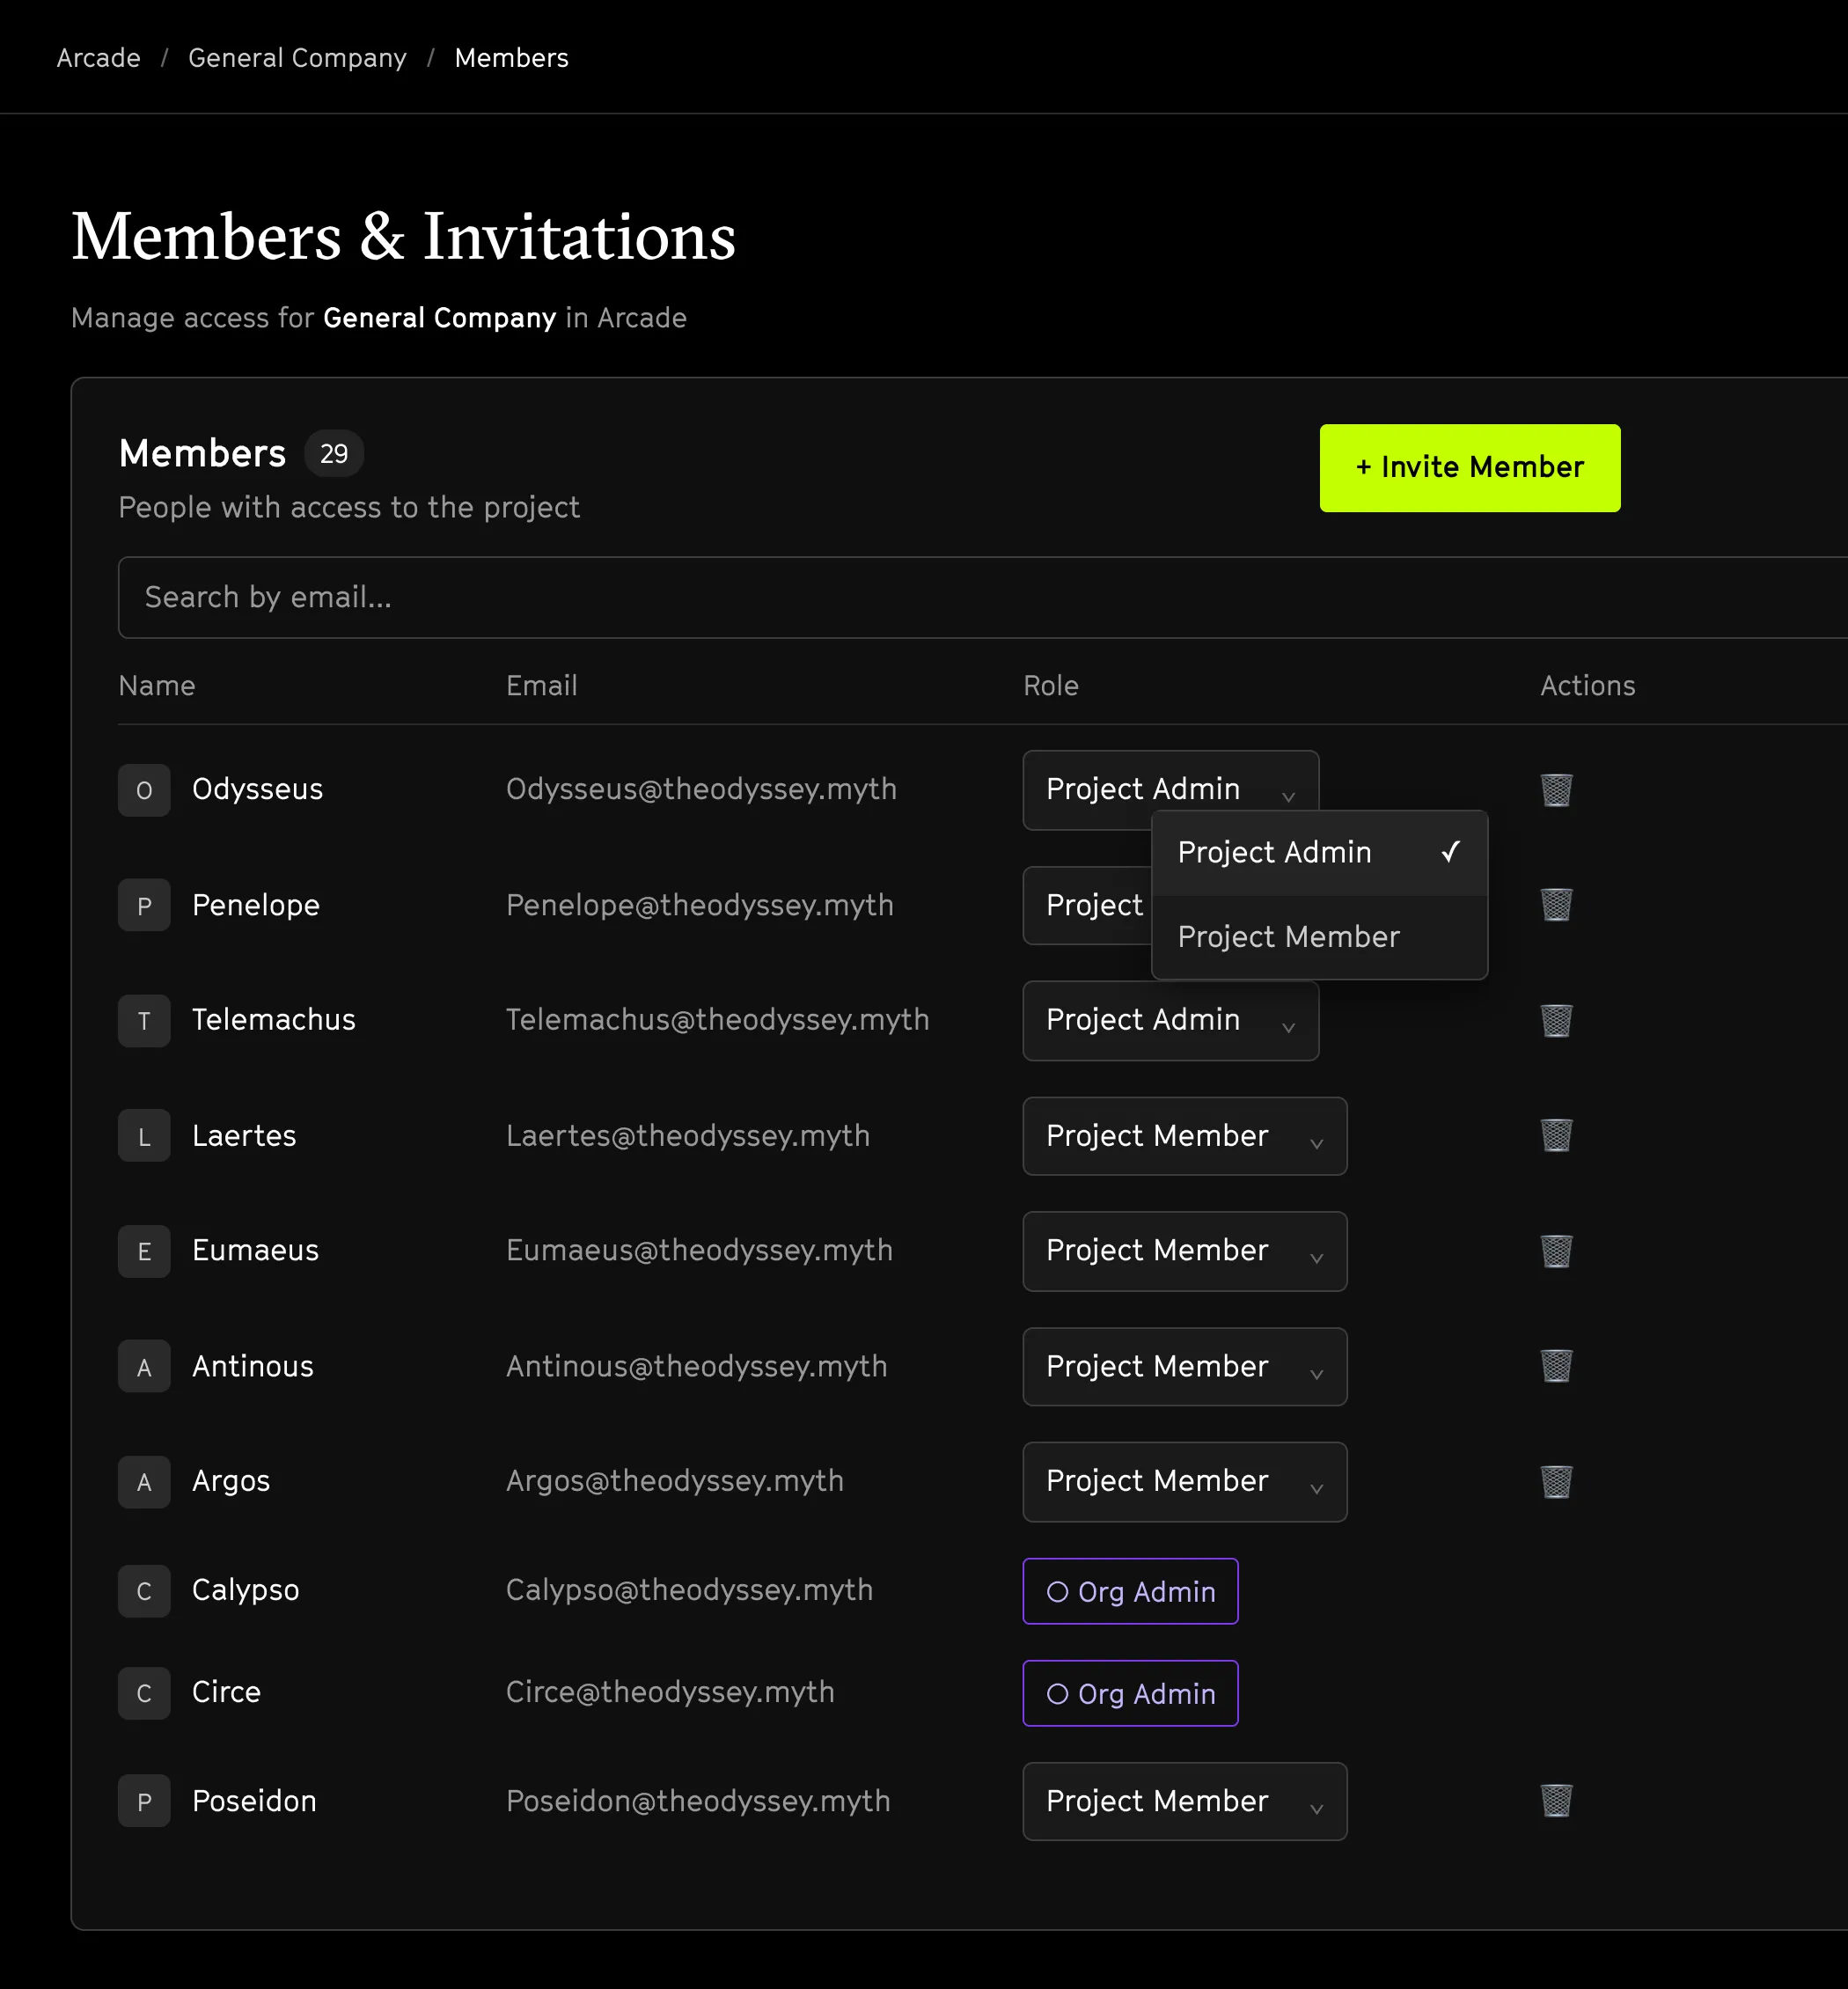
Task: Expand Argos's role dropdown
Action: pyautogui.click(x=1184, y=1482)
